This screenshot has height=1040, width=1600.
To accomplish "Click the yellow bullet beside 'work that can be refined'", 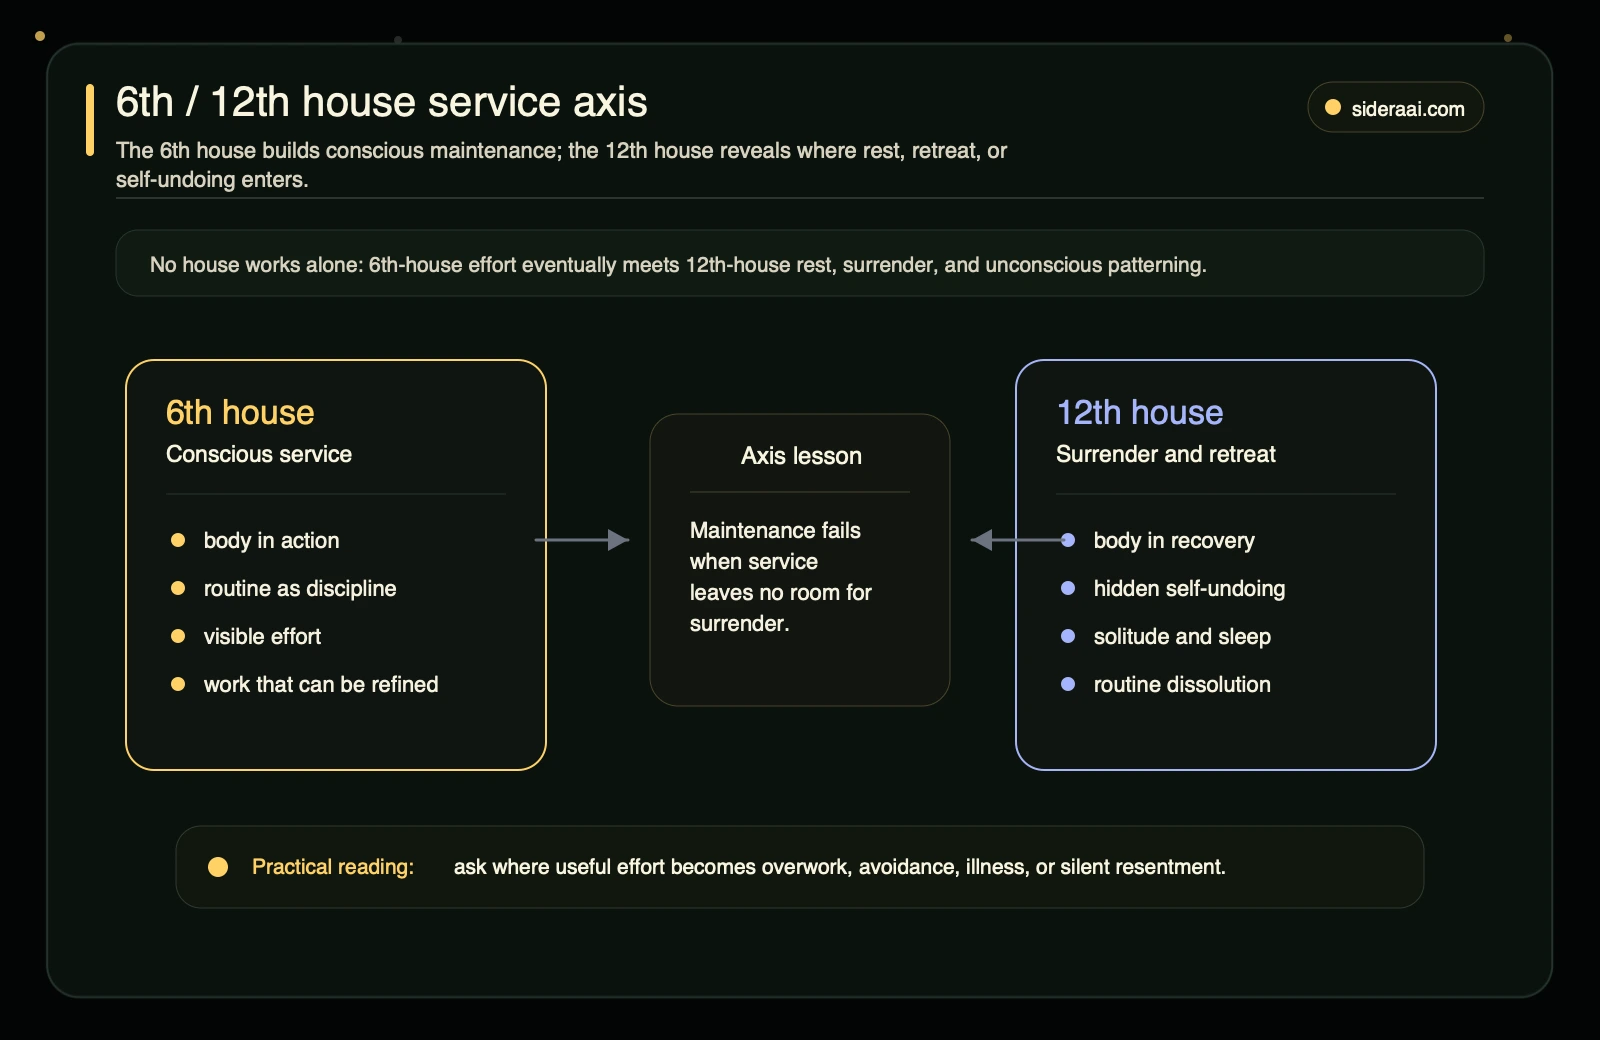I will [178, 684].
